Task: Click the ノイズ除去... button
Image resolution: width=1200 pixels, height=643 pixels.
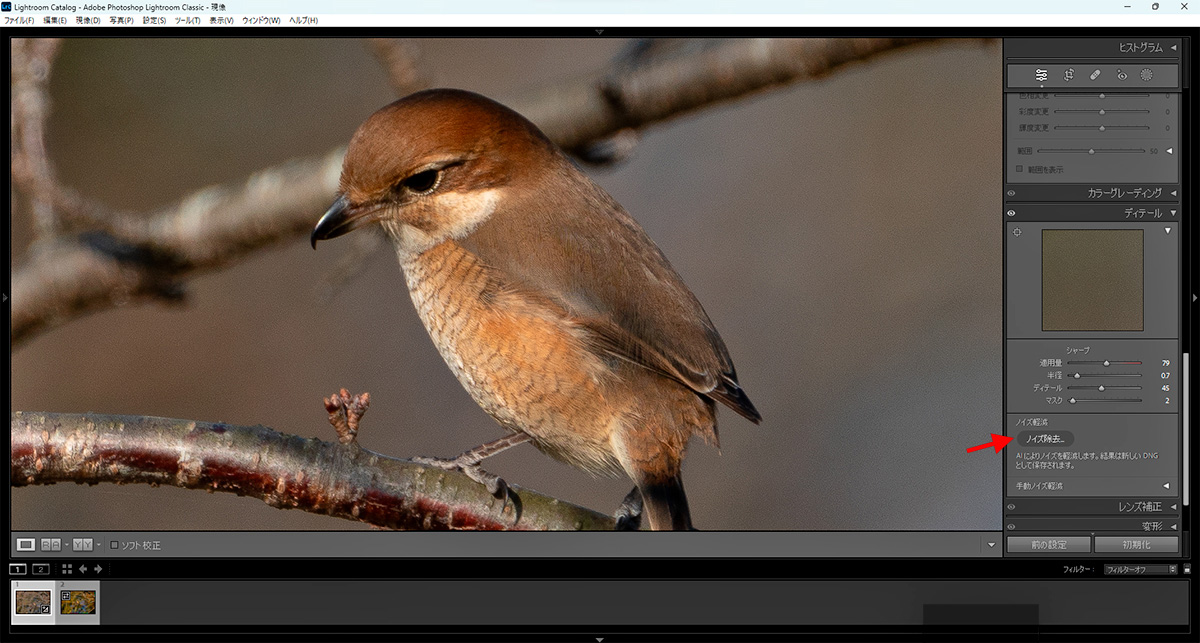Action: point(1045,439)
